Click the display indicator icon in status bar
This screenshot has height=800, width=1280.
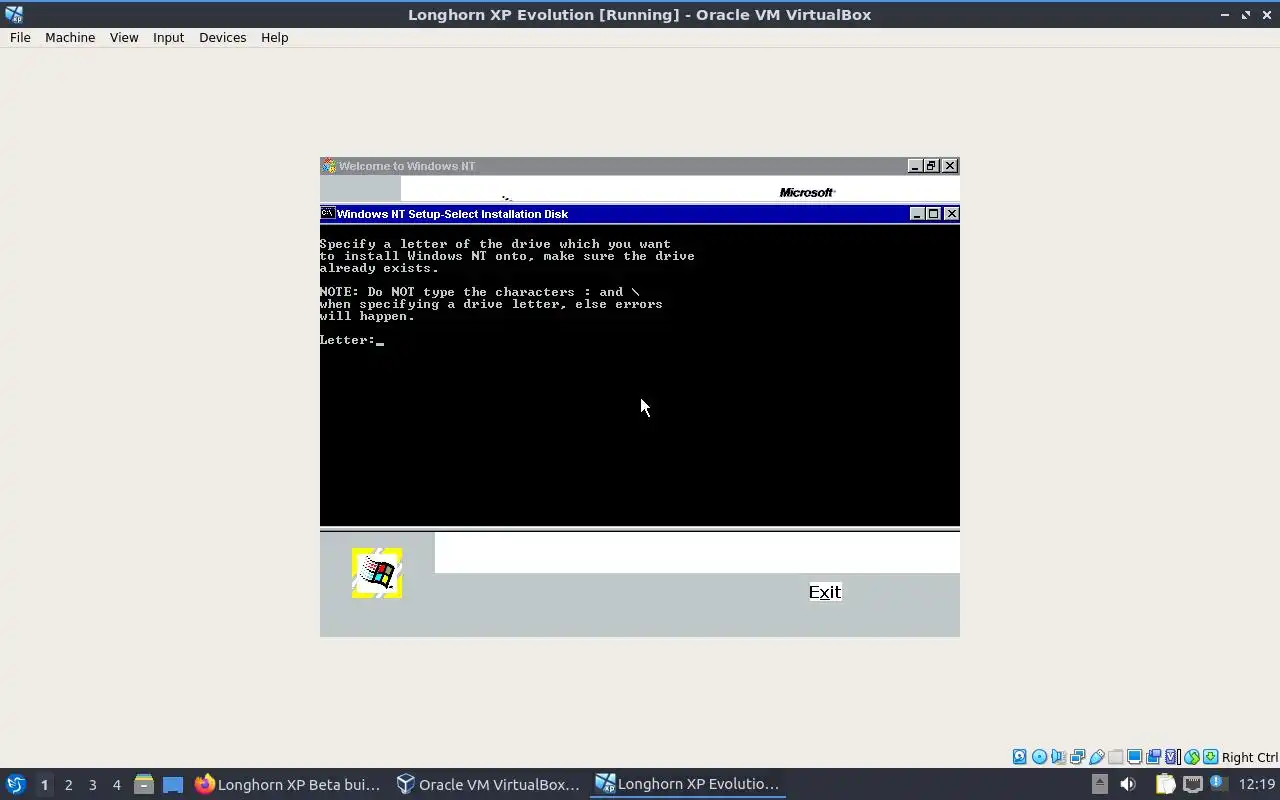1134,757
